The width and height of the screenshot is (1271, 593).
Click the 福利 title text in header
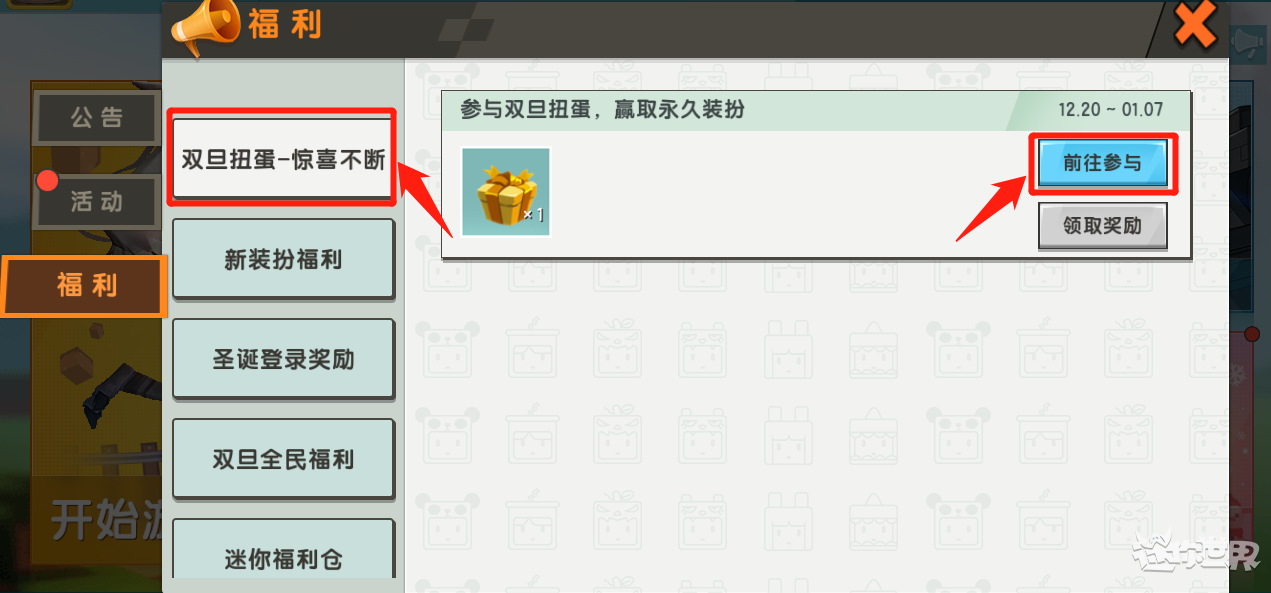tap(285, 24)
